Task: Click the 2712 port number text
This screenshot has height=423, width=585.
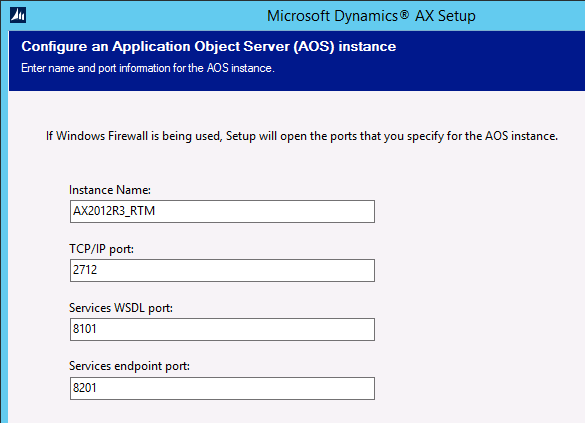Action: pos(85,270)
